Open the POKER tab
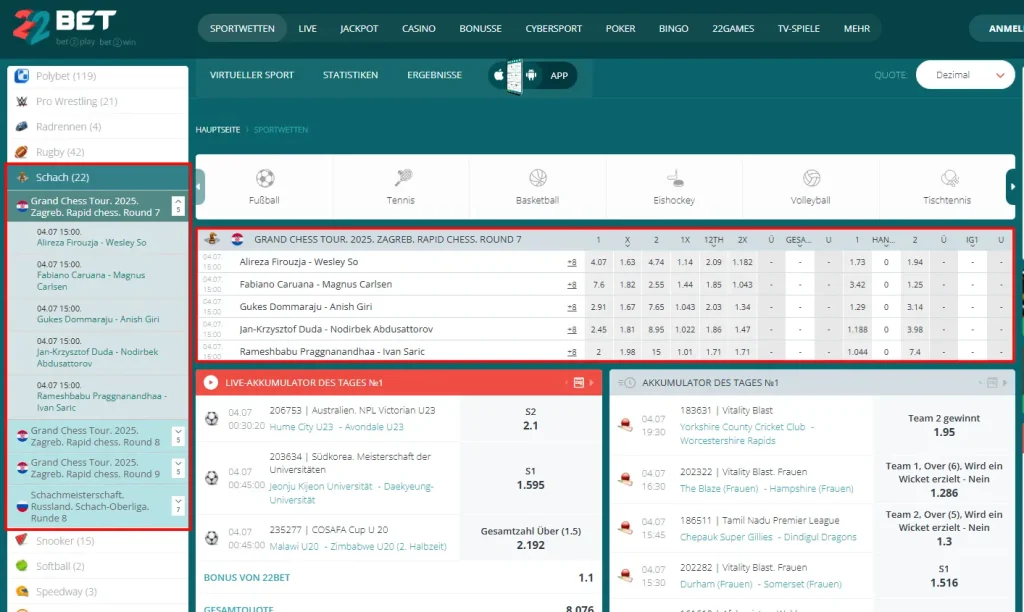Image resolution: width=1024 pixels, height=612 pixels. pos(620,29)
